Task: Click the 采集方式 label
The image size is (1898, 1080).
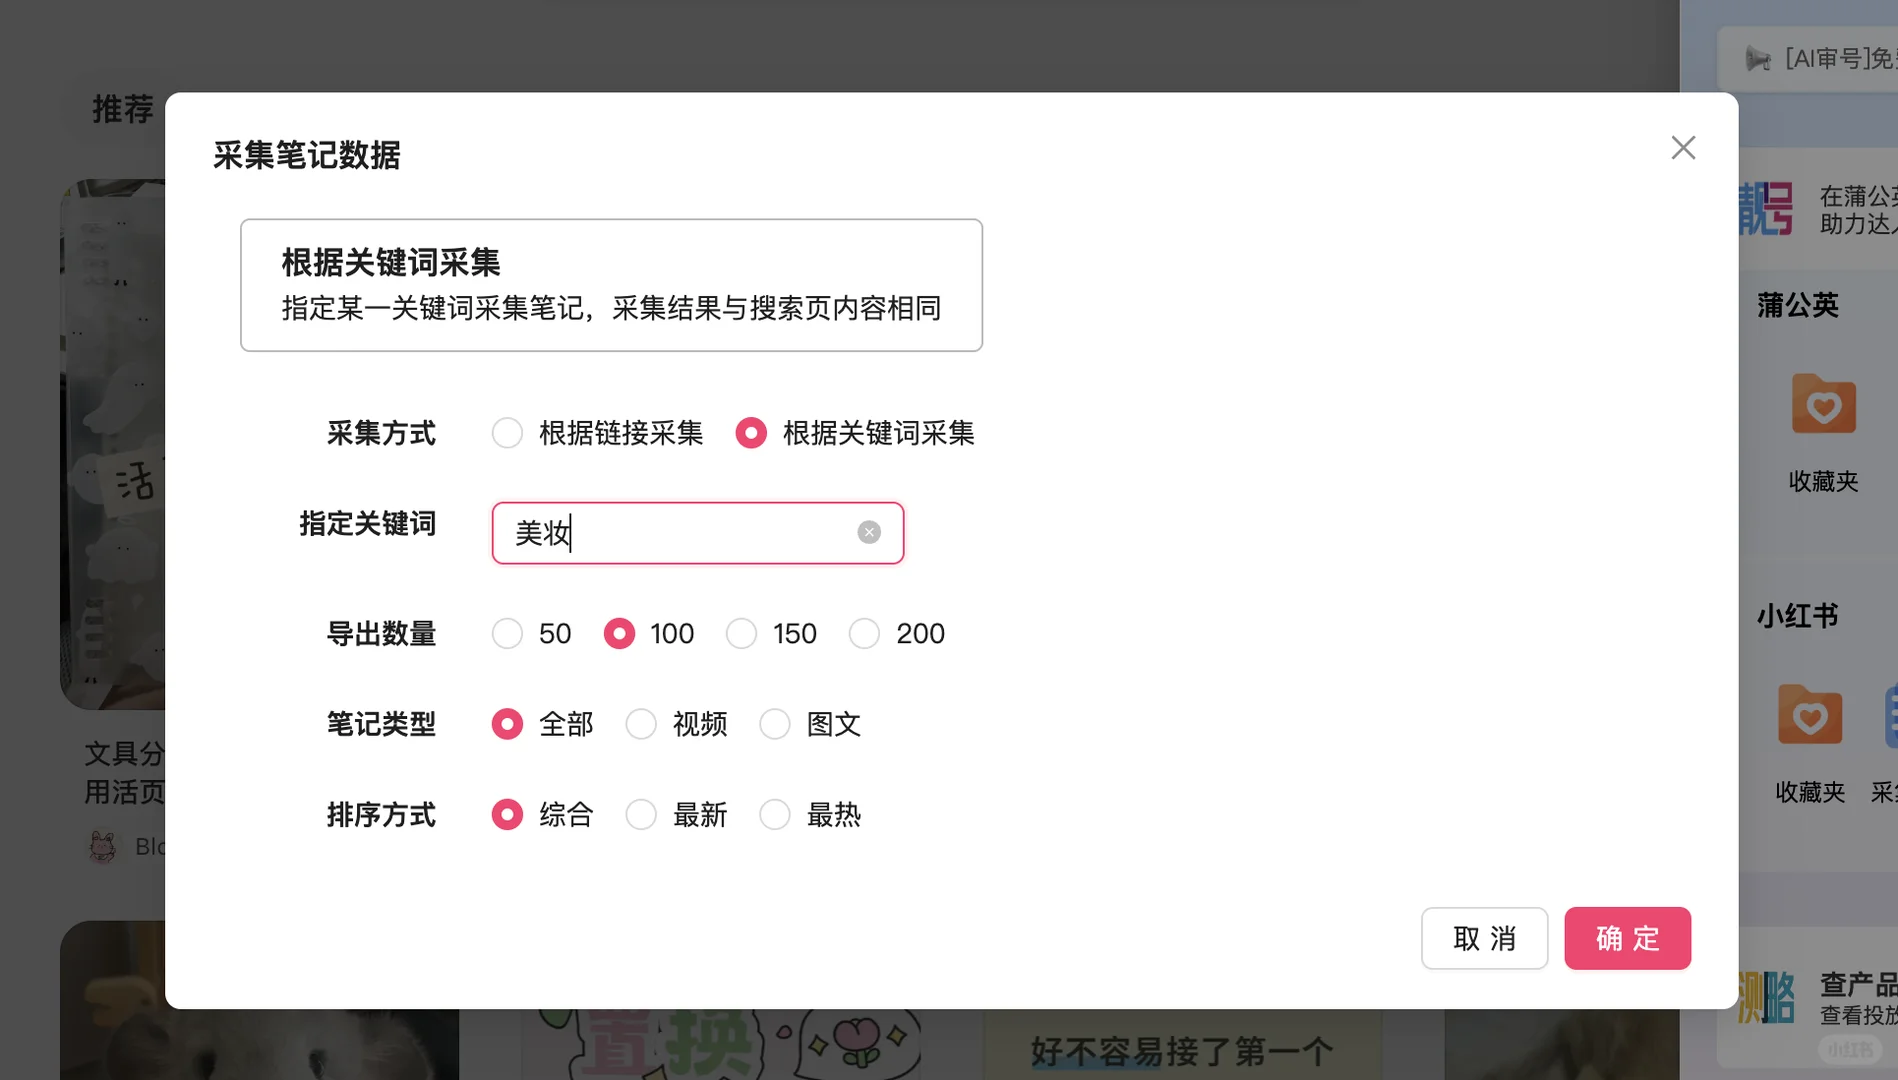Action: click(381, 433)
